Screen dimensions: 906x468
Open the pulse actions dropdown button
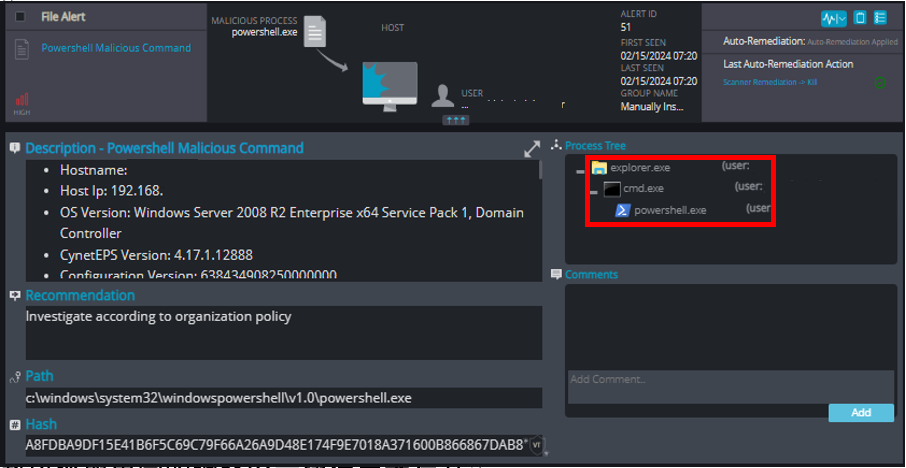click(x=834, y=18)
